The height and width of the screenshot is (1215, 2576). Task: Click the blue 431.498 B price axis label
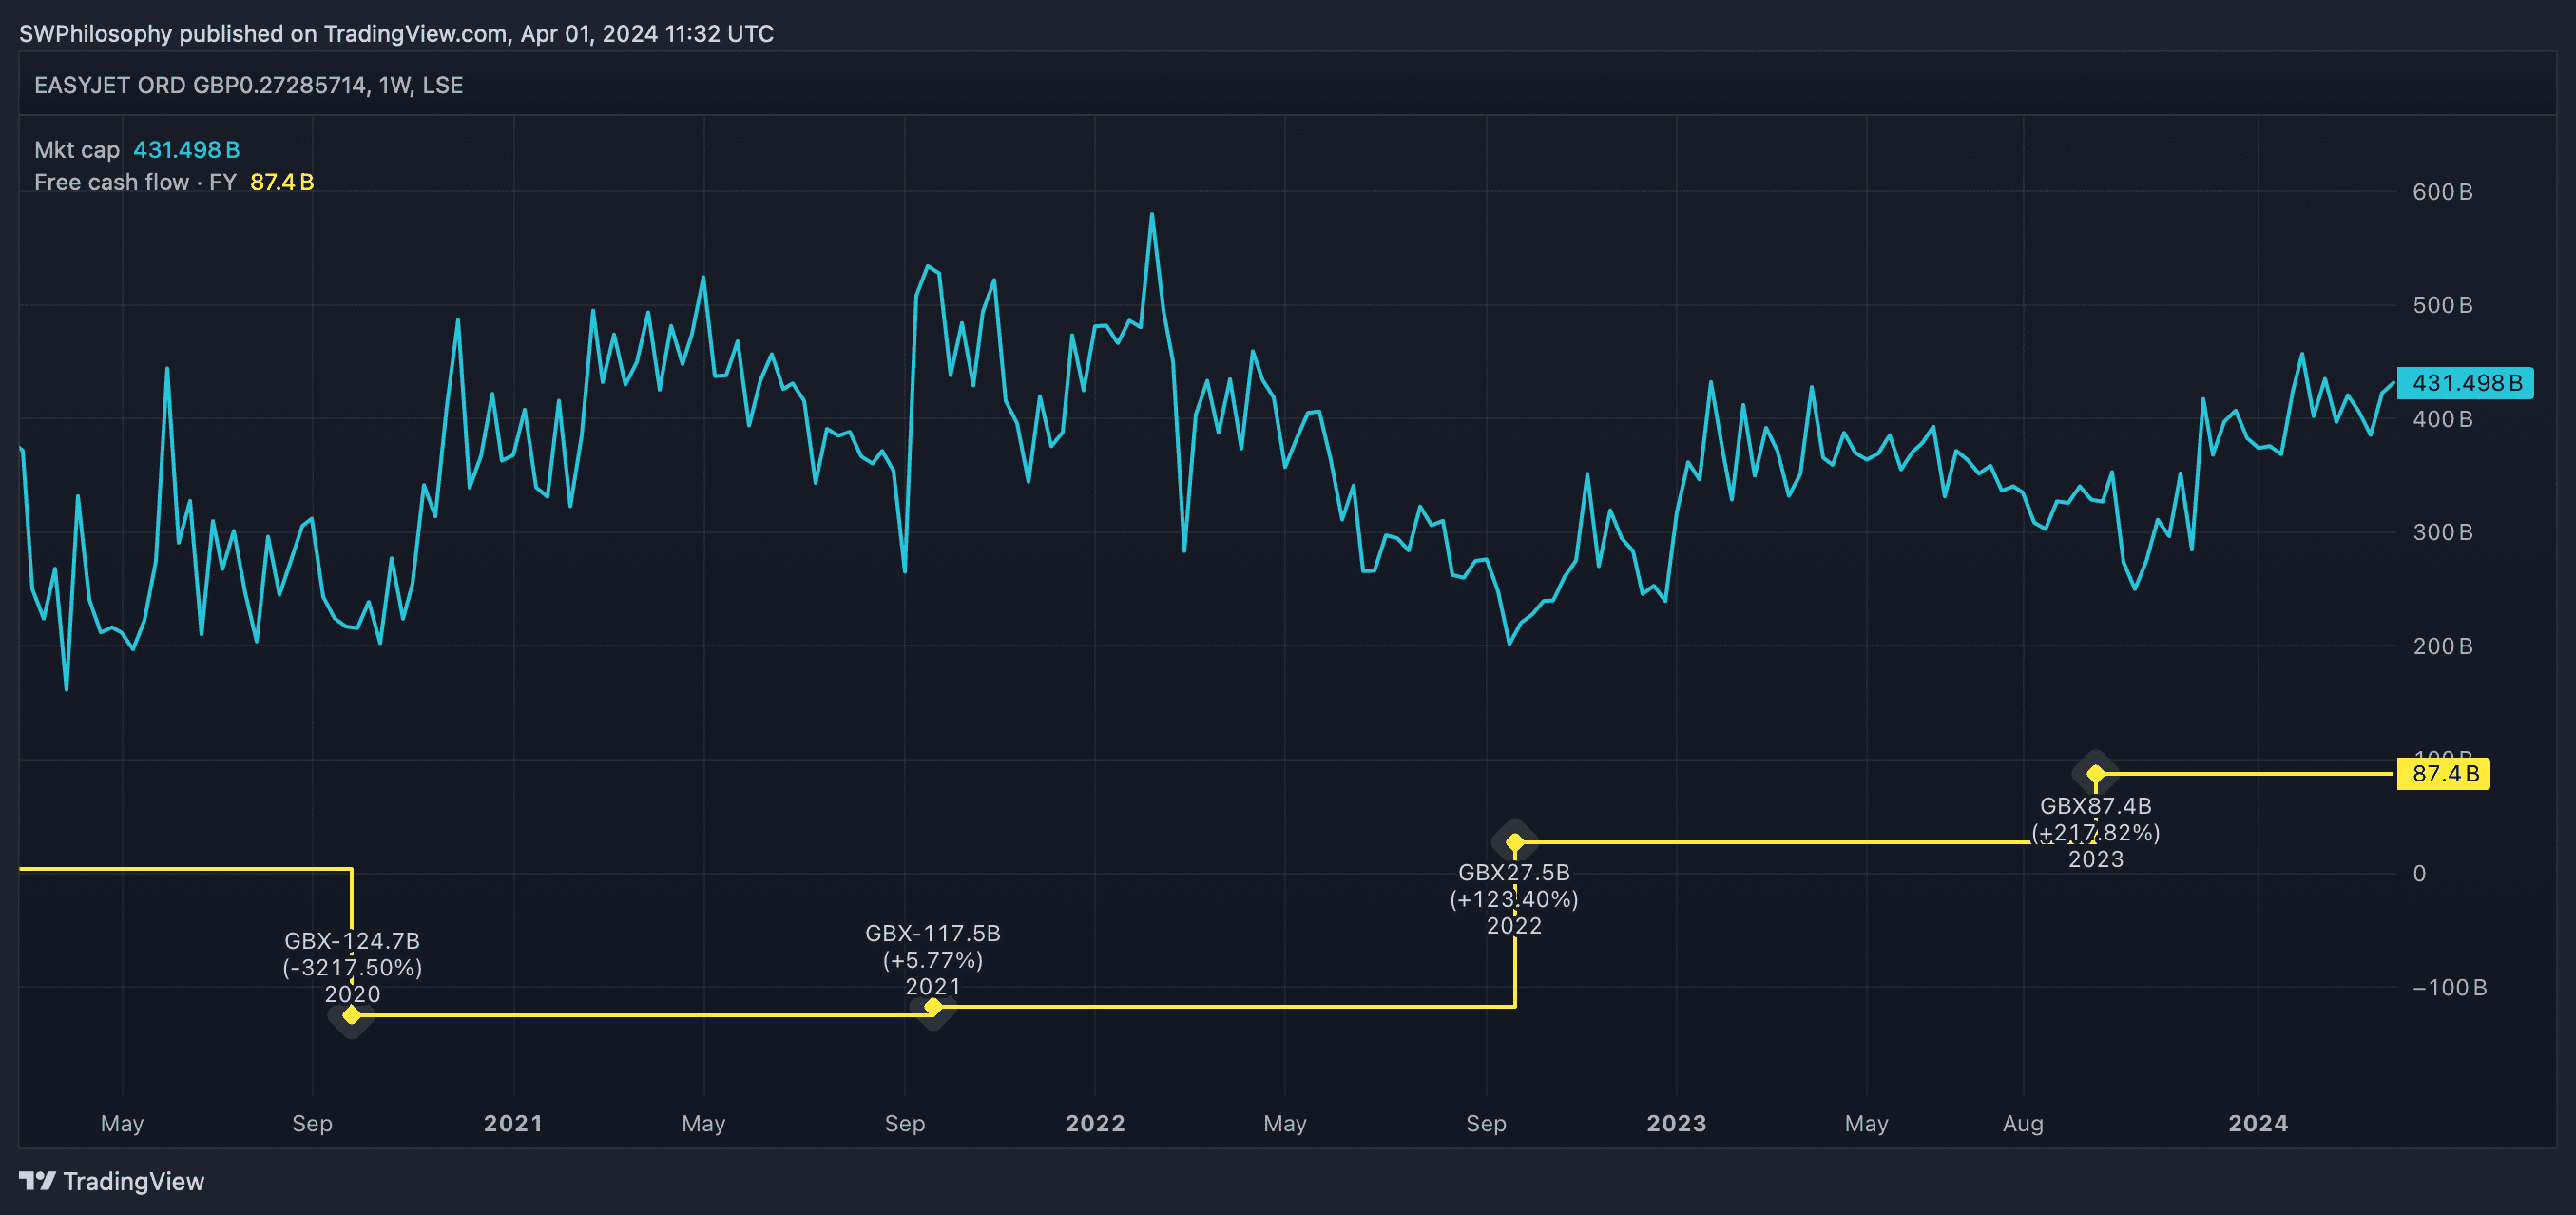(2465, 383)
